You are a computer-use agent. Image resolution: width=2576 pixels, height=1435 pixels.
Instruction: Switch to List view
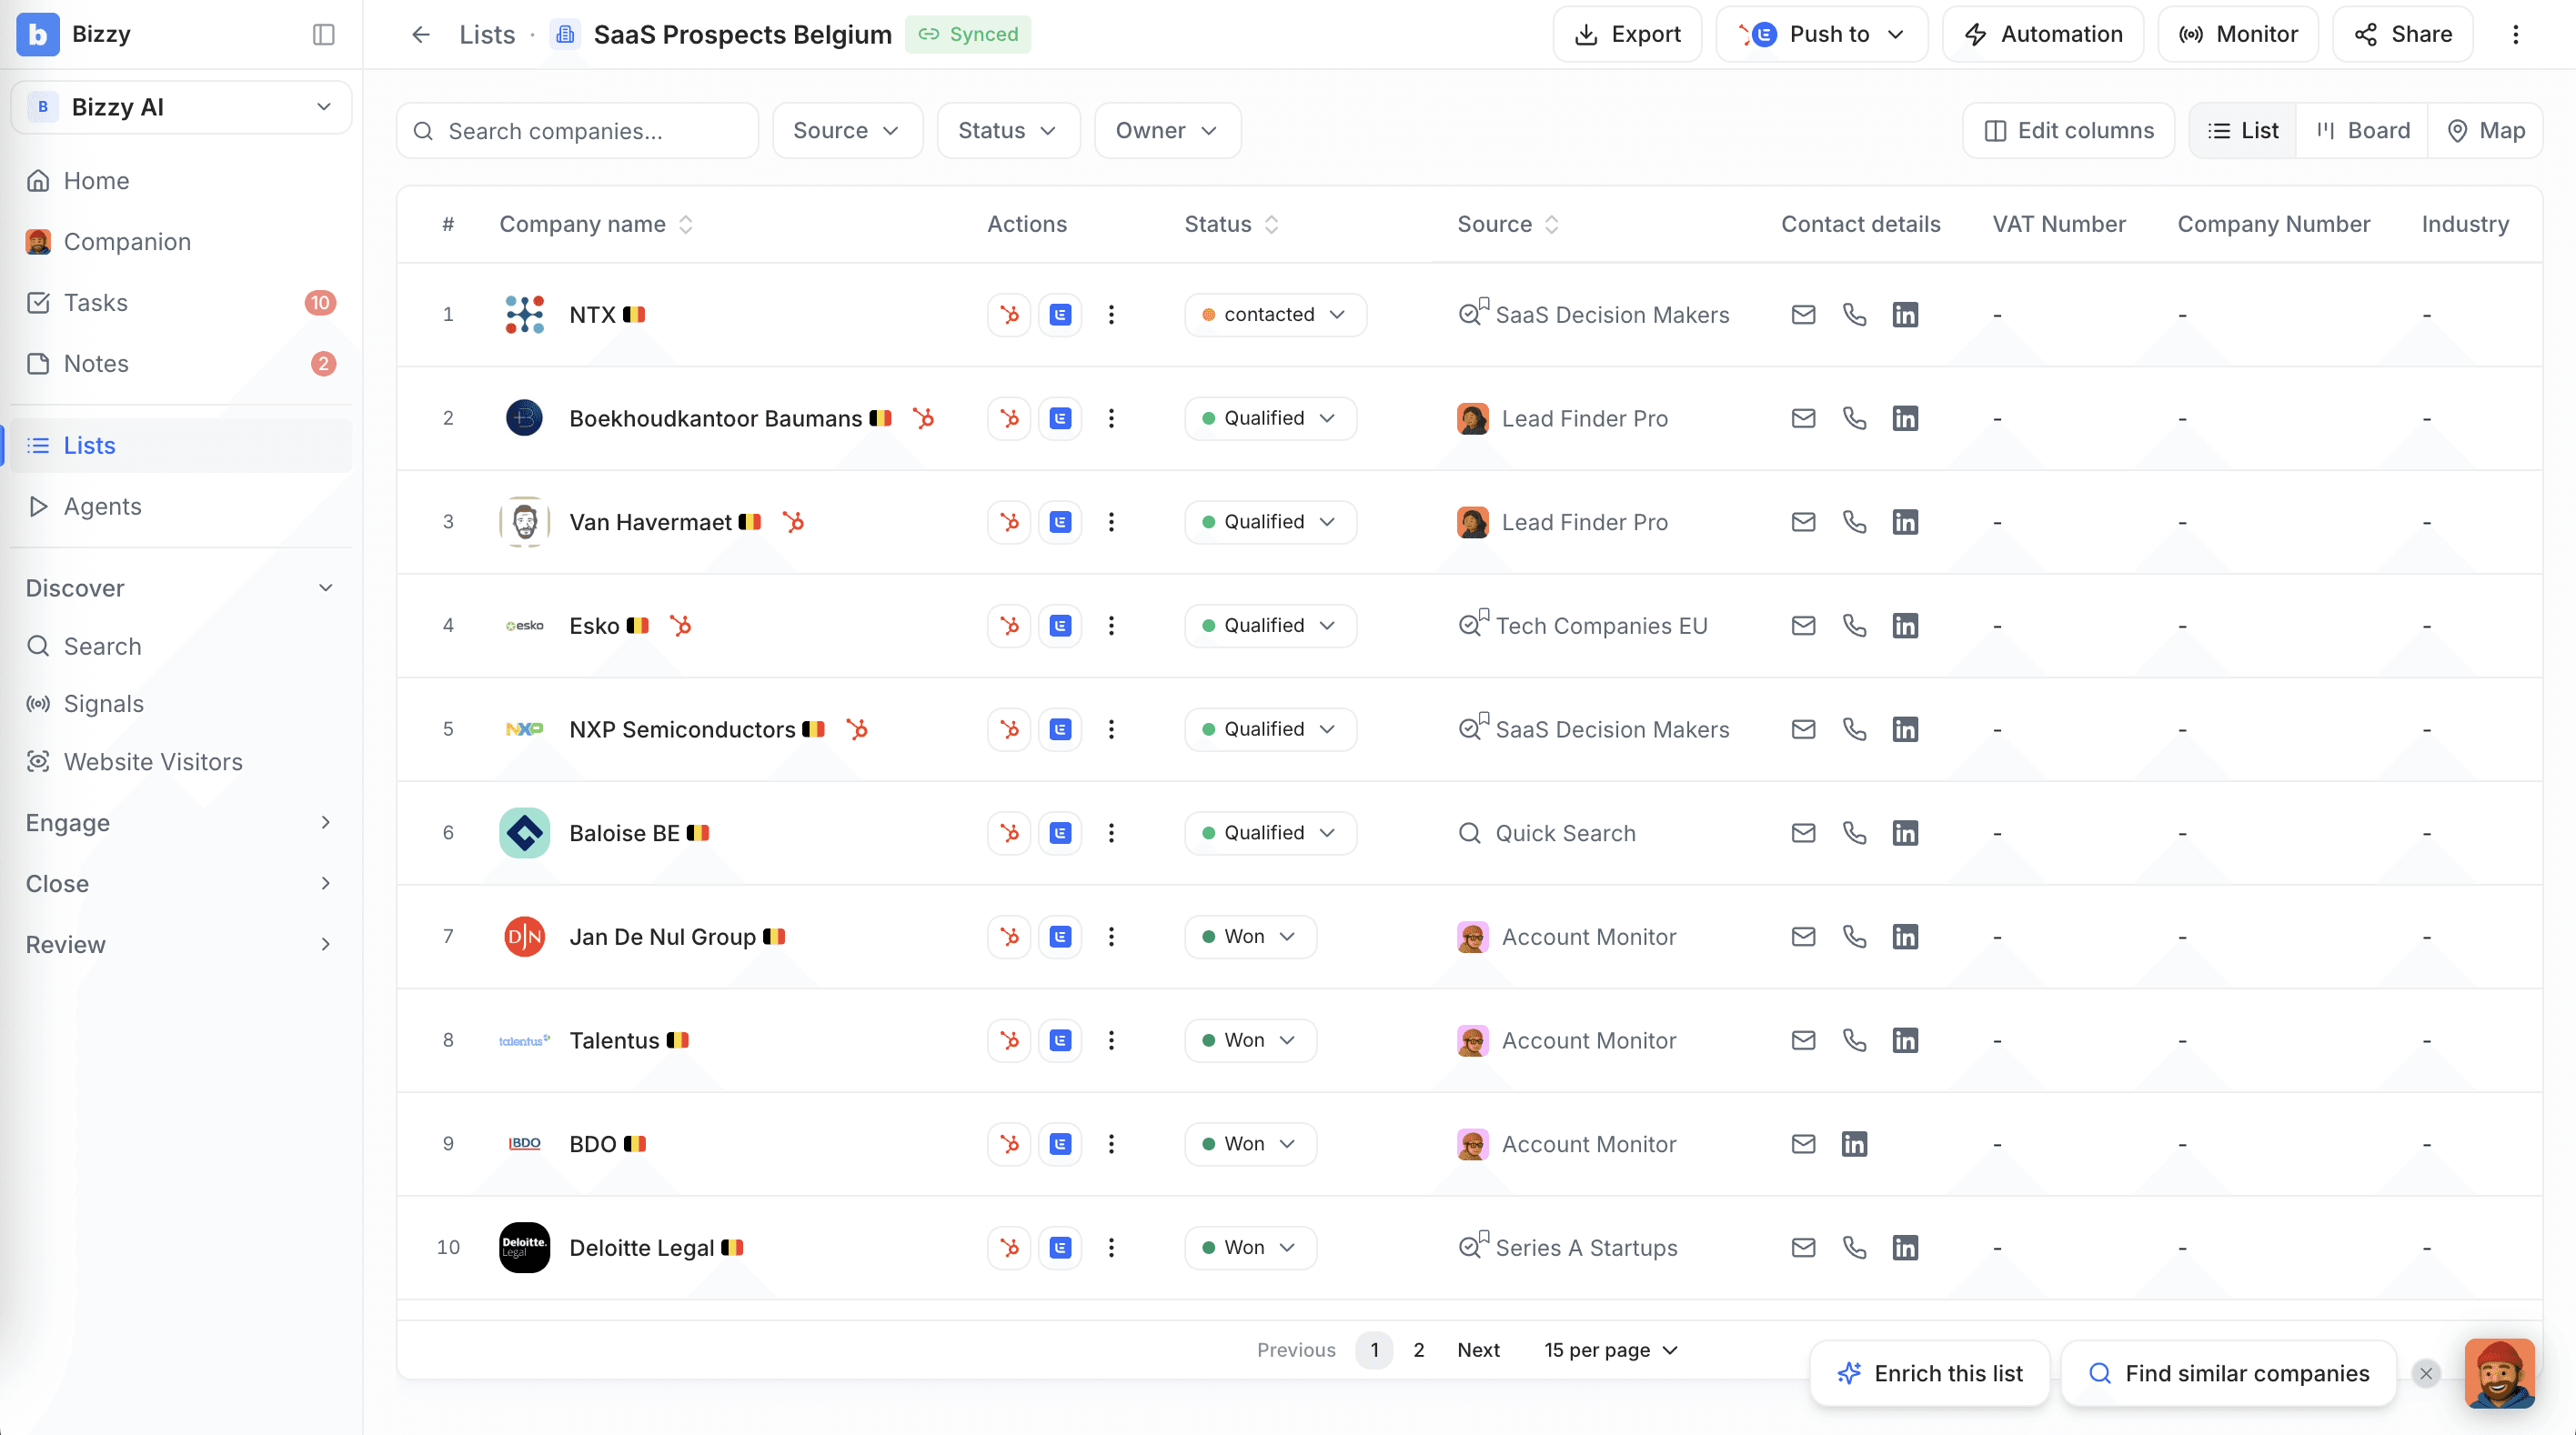pos(2243,130)
